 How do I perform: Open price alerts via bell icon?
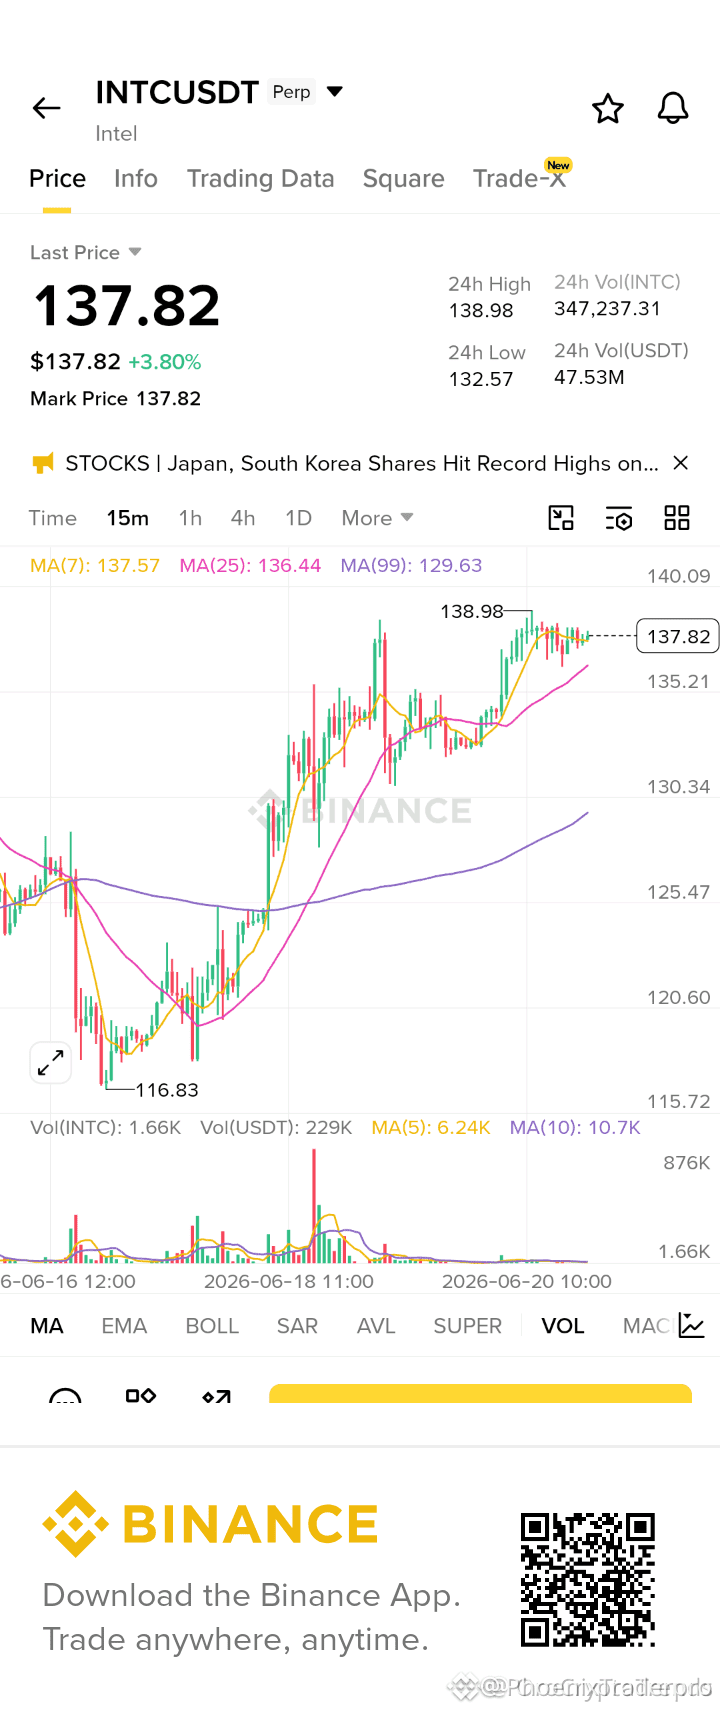point(673,108)
